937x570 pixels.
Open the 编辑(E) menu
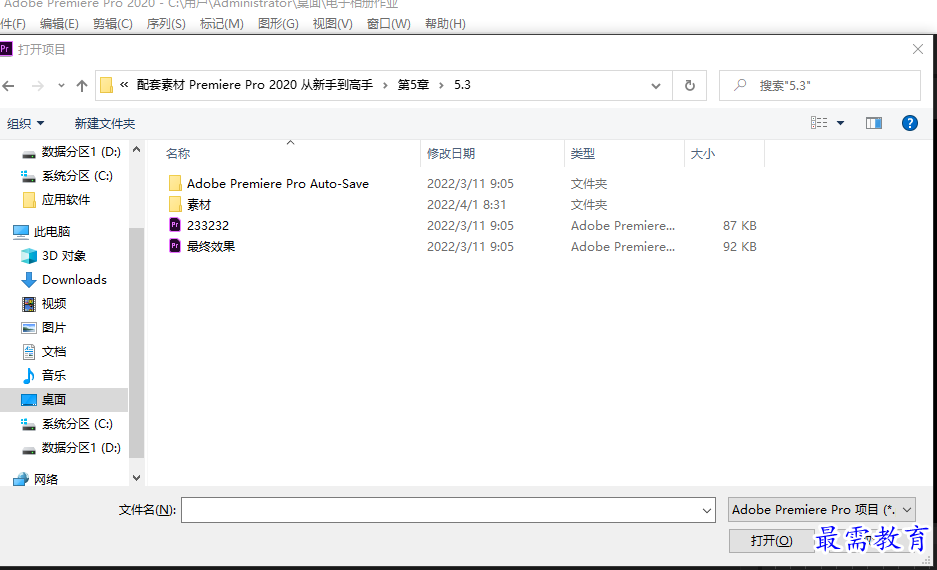click(x=59, y=24)
